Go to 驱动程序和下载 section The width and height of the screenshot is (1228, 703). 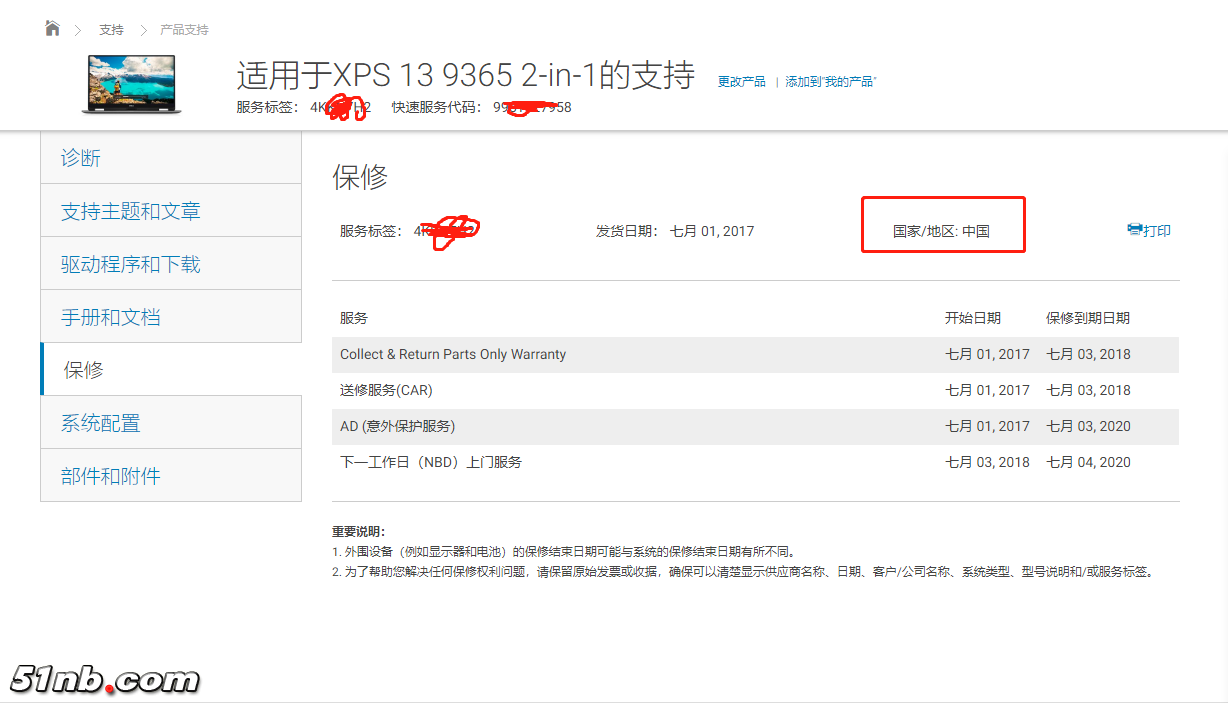coord(170,264)
